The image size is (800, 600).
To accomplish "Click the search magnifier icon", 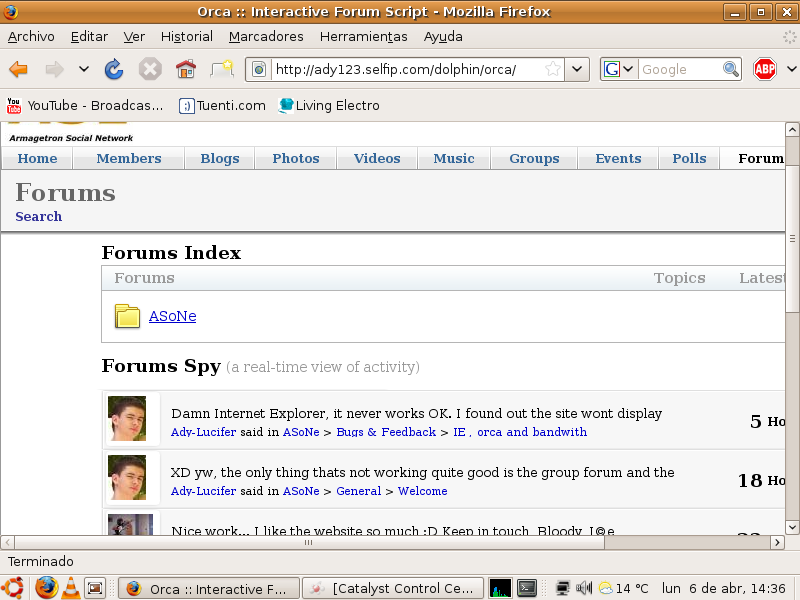I will [x=731, y=69].
